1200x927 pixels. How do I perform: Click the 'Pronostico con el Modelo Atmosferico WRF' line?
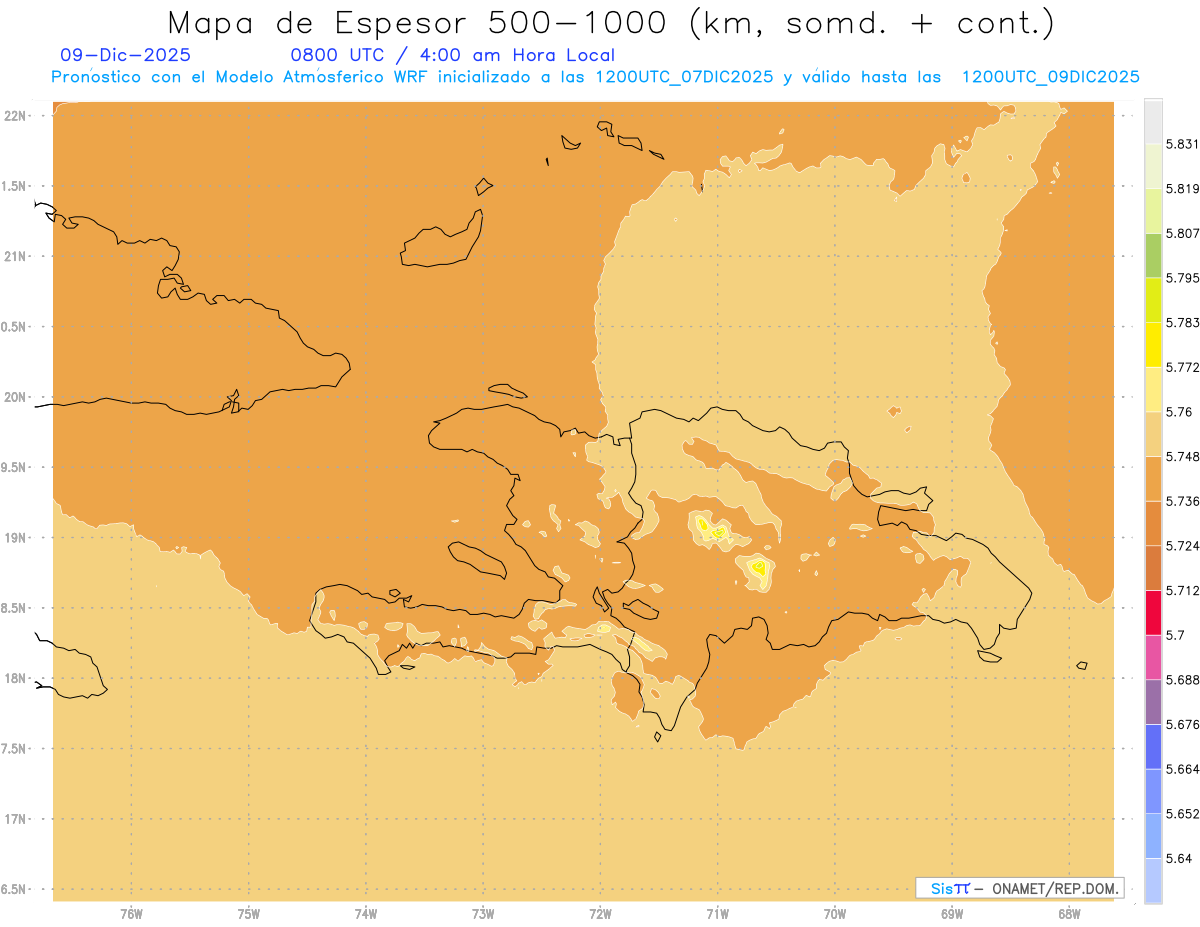click(x=238, y=77)
